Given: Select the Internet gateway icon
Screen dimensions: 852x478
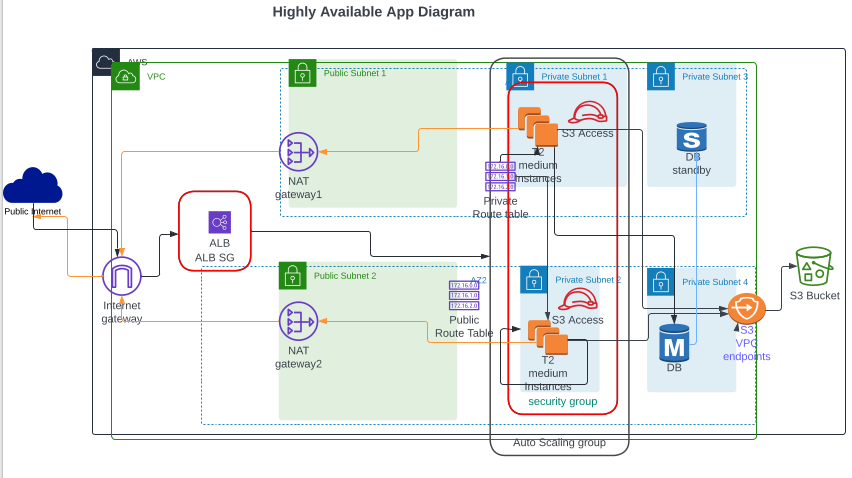Looking at the screenshot, I should pyautogui.click(x=122, y=276).
